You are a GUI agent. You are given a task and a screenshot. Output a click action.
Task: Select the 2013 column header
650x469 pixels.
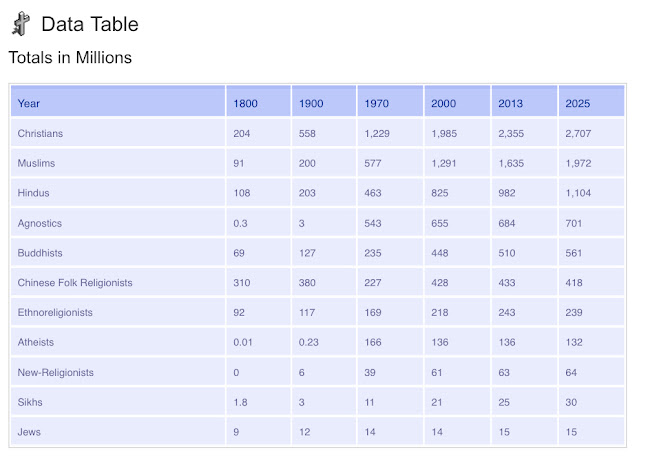(x=510, y=103)
